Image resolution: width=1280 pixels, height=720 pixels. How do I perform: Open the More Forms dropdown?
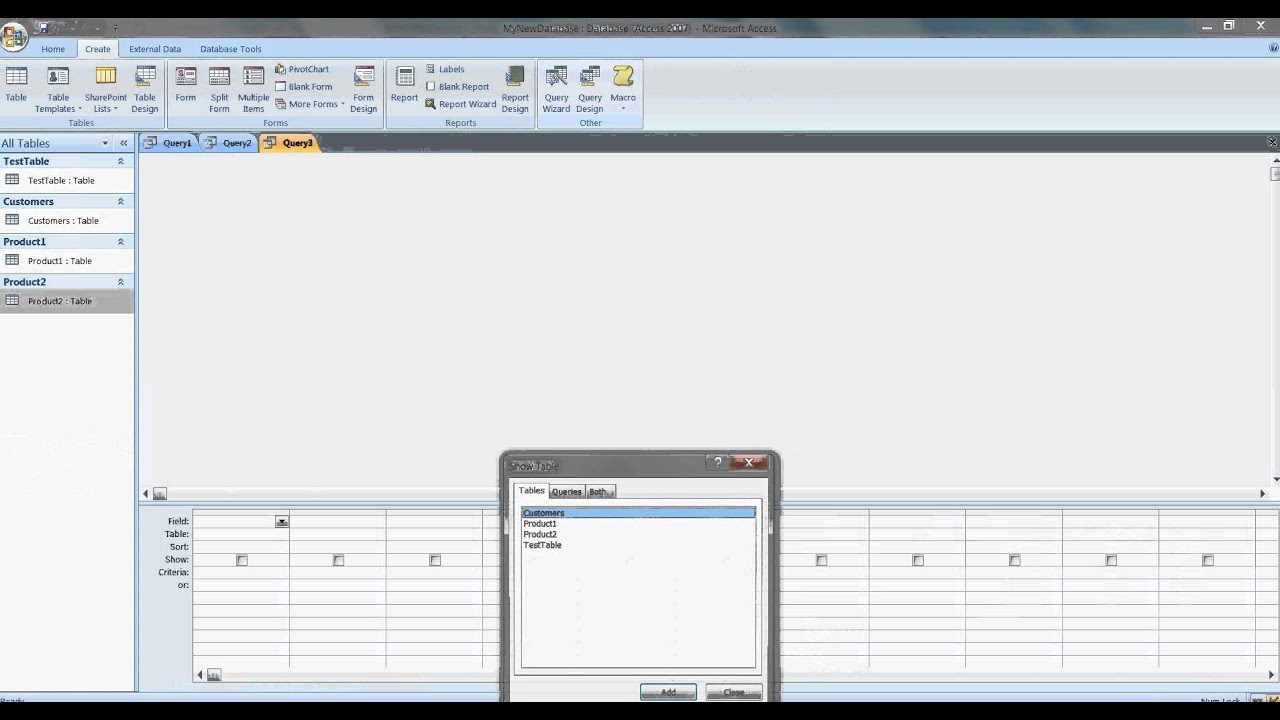[310, 104]
